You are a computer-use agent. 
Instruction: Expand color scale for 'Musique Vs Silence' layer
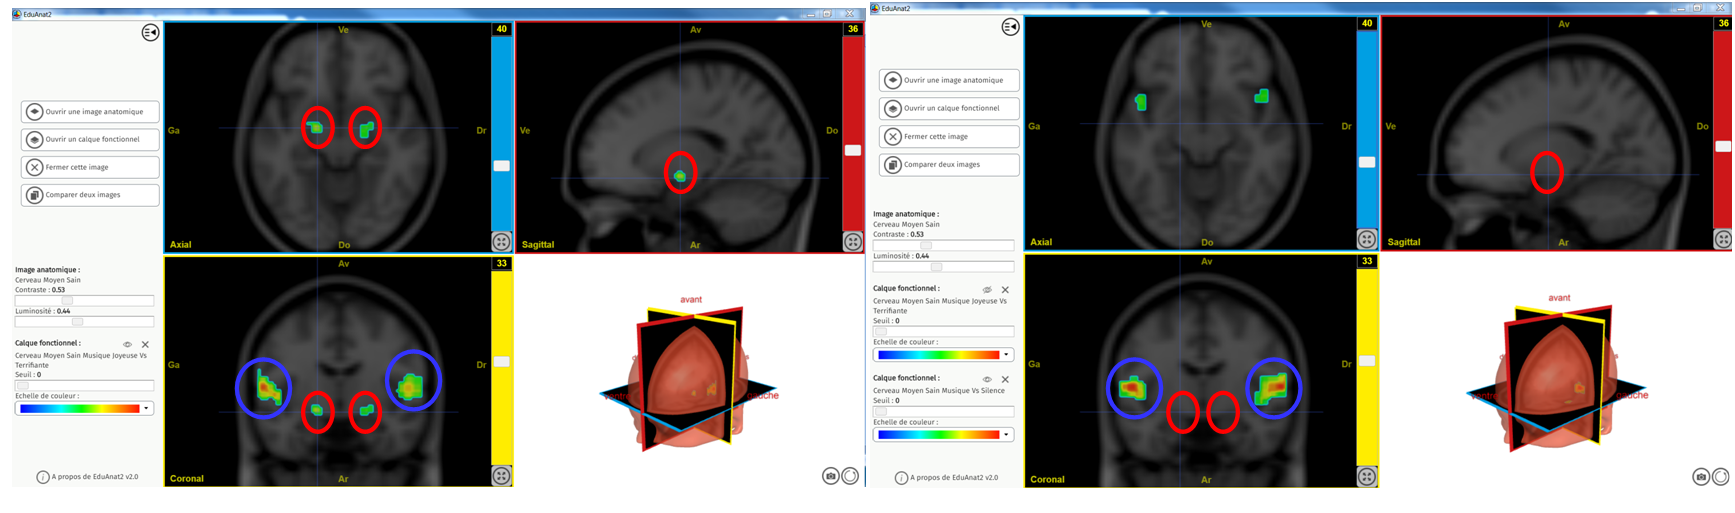click(x=1006, y=435)
